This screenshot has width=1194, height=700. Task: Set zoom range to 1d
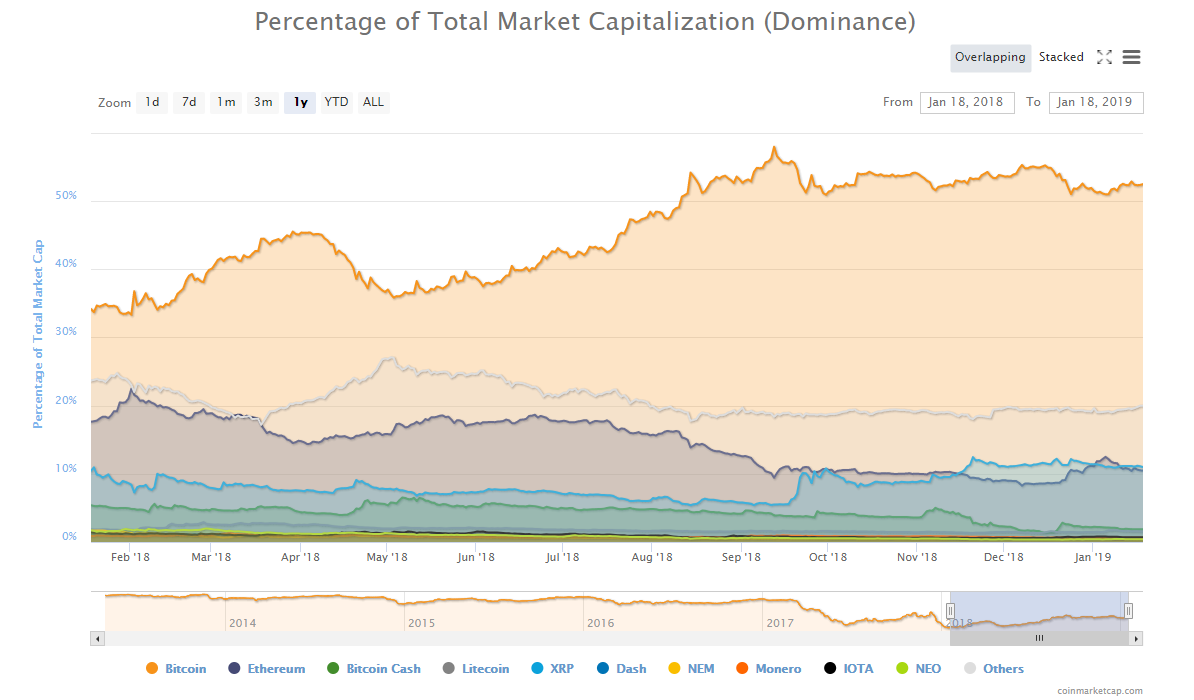pyautogui.click(x=152, y=102)
